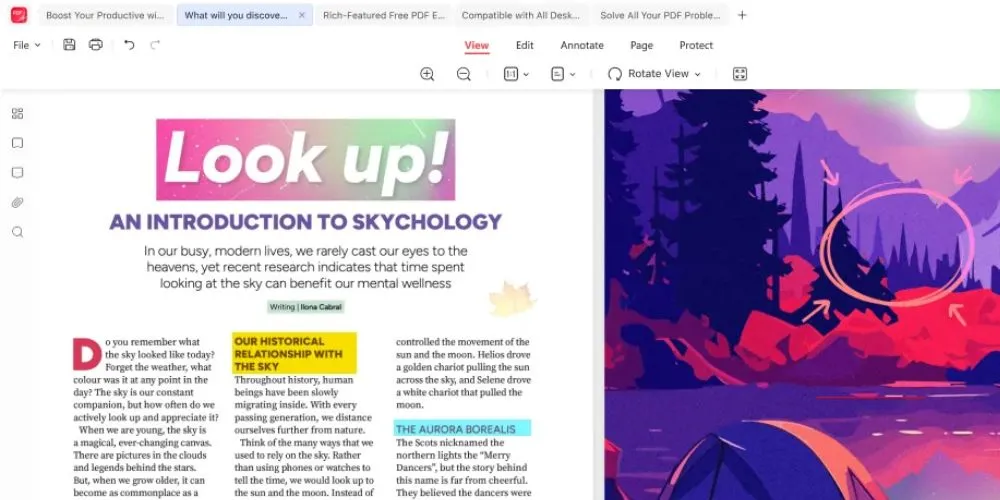Open the comments sidebar panel

pyautogui.click(x=17, y=173)
